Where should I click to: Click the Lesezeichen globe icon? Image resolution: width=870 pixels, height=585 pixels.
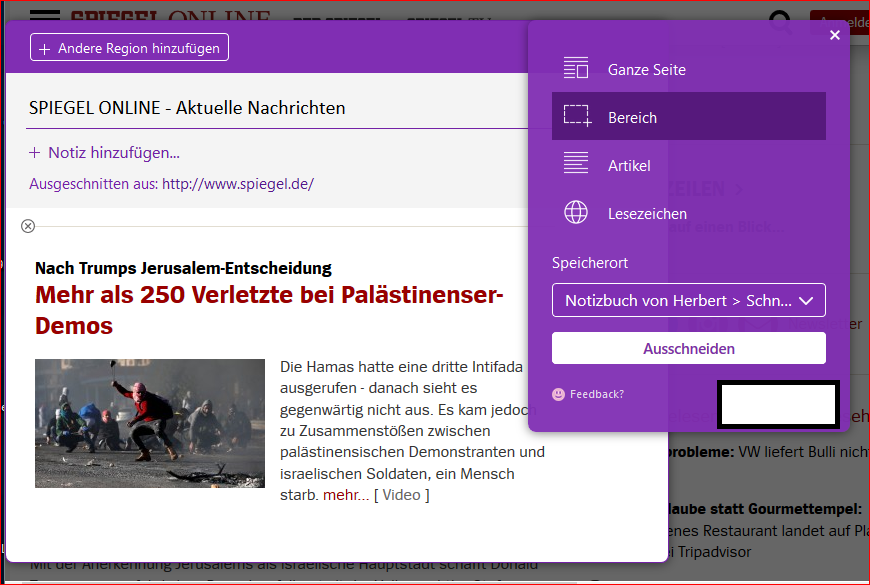[576, 212]
